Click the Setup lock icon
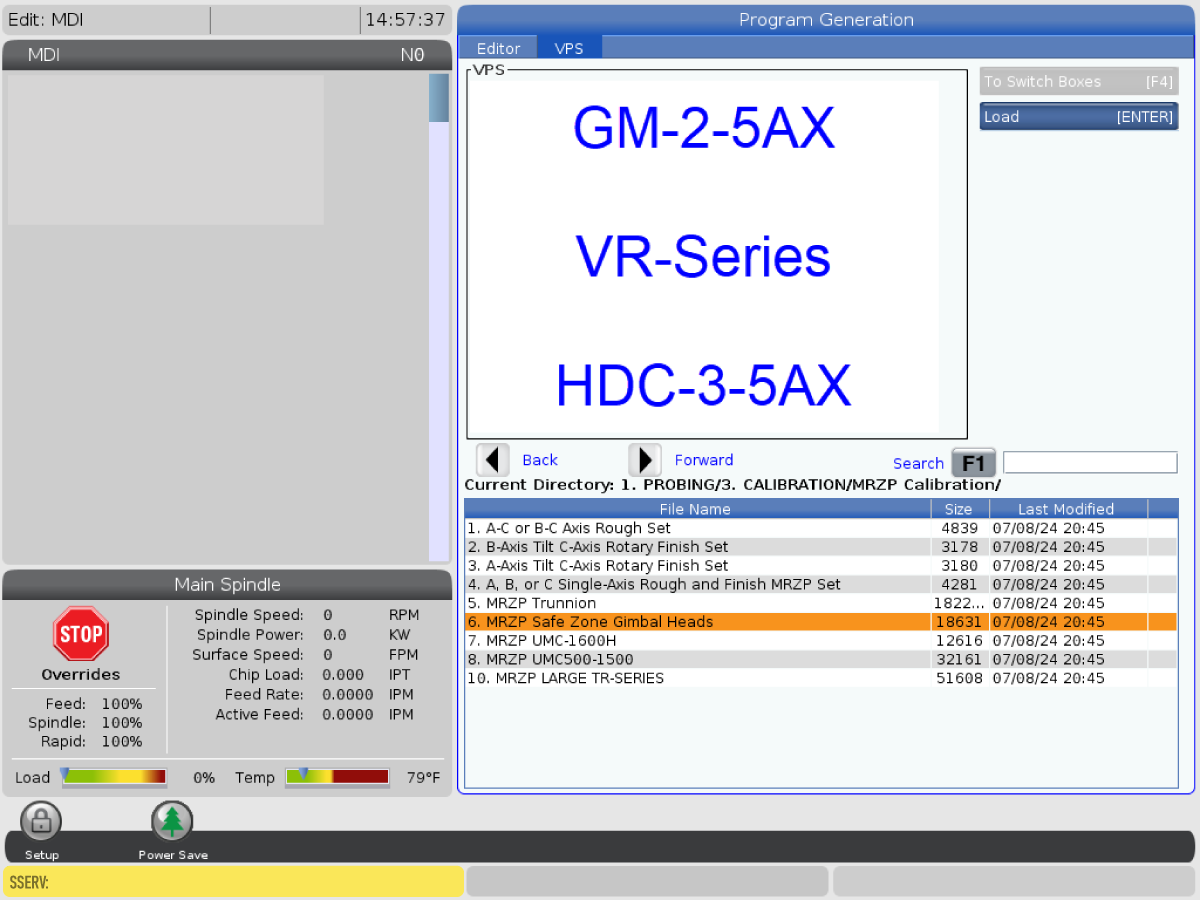The image size is (1200, 900). pyautogui.click(x=41, y=822)
